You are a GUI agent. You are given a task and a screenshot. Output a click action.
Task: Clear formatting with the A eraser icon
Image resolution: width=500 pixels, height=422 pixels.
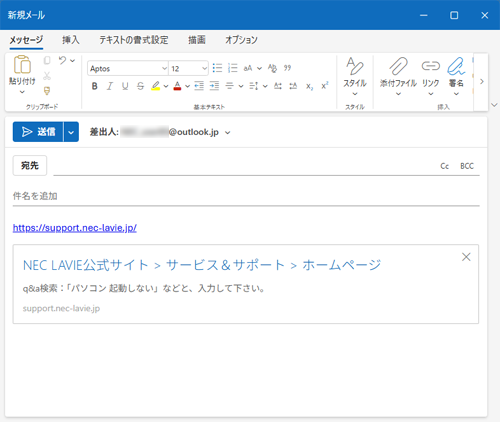click(272, 68)
